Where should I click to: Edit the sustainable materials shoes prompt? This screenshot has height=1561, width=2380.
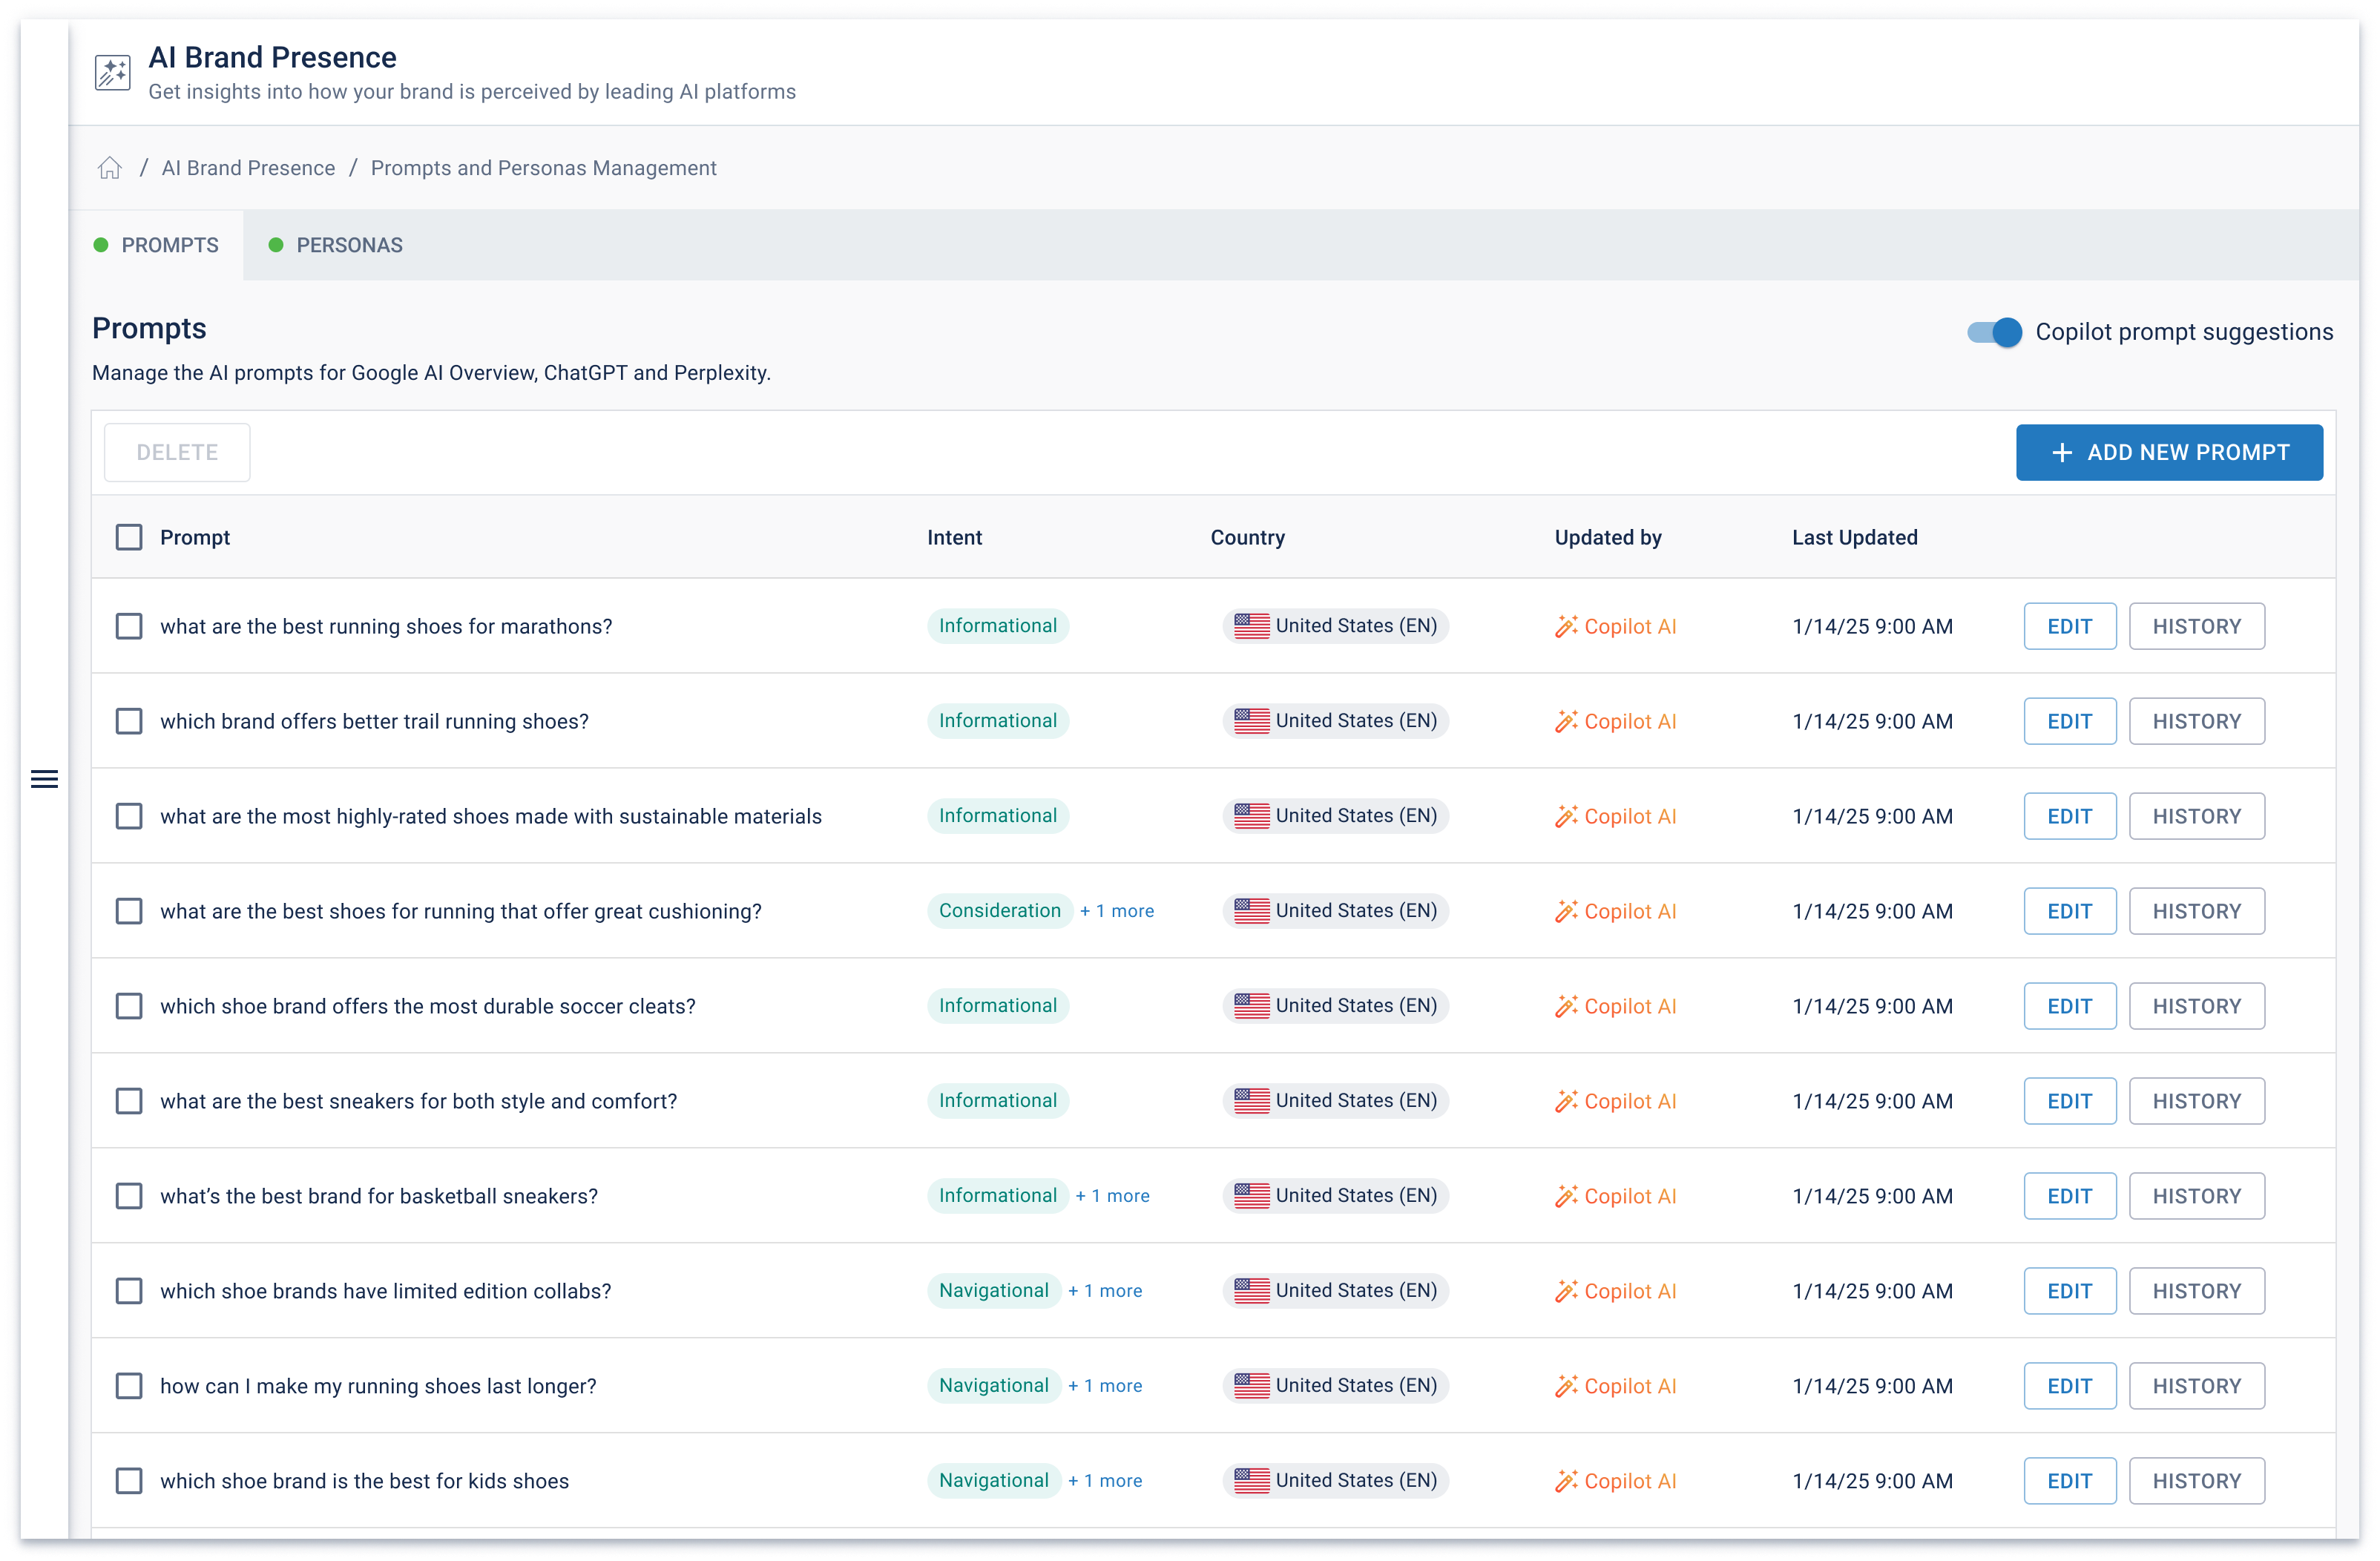pyautogui.click(x=2069, y=817)
